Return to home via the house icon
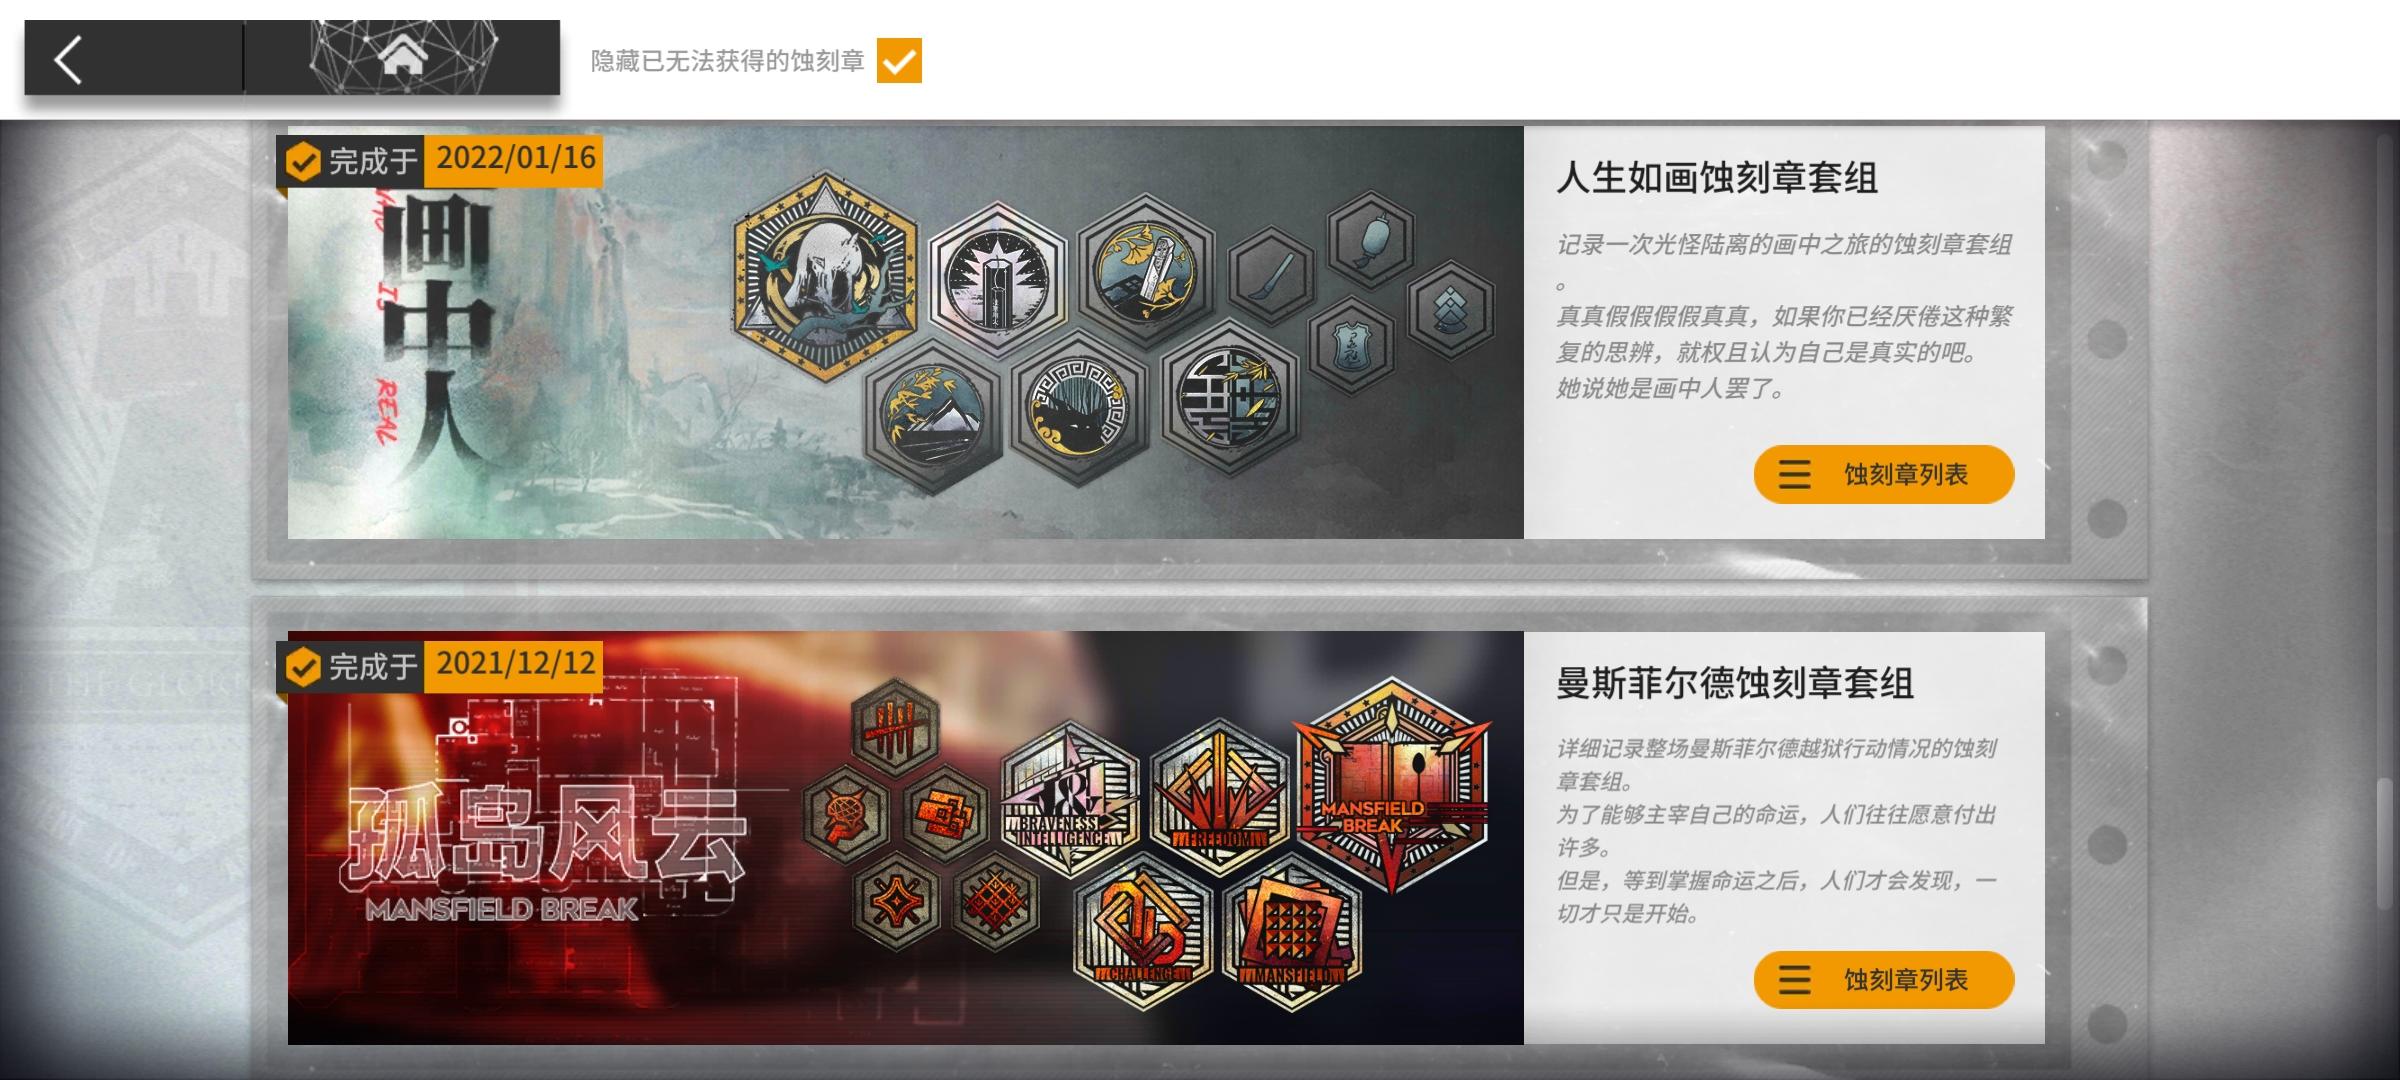Screen dimensions: 2400x1080 click(x=403, y=58)
